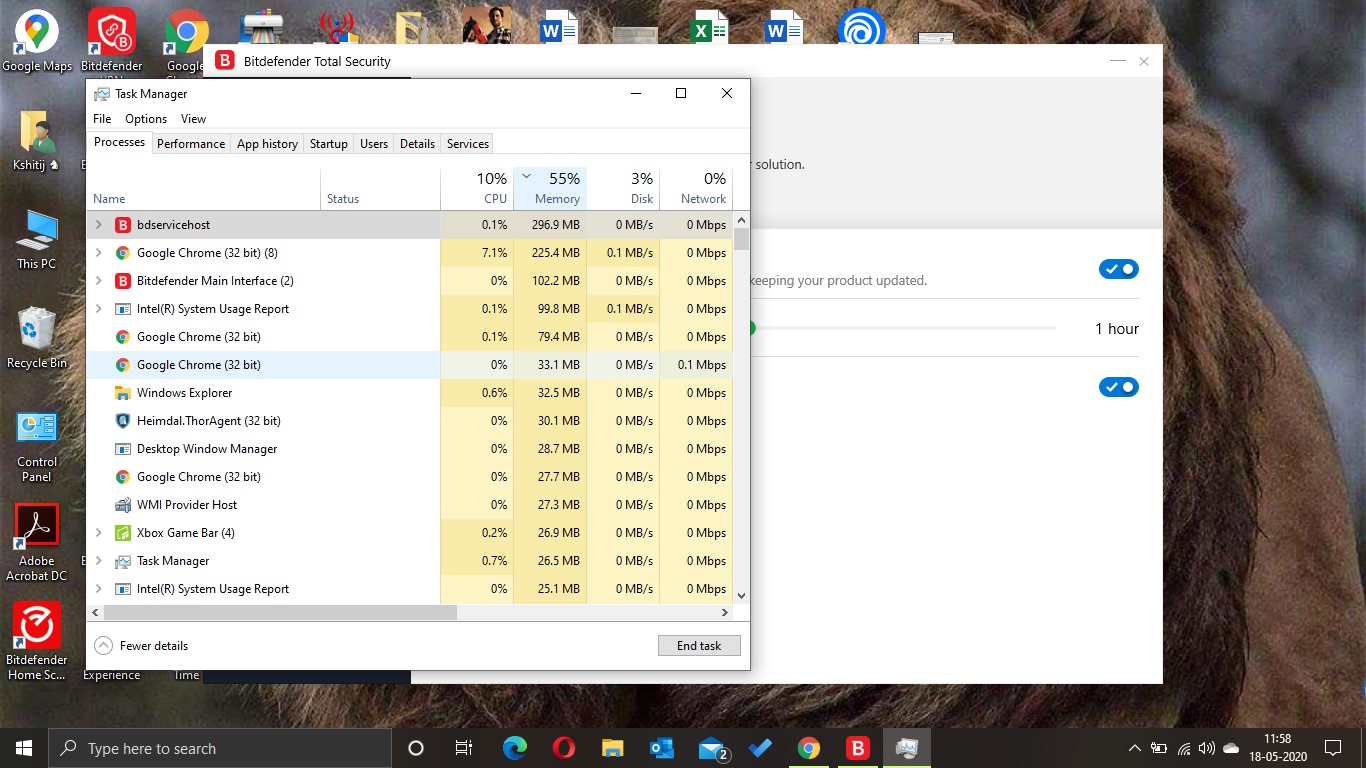1366x768 pixels.
Task: Switch to the Performance tab
Action: [191, 144]
